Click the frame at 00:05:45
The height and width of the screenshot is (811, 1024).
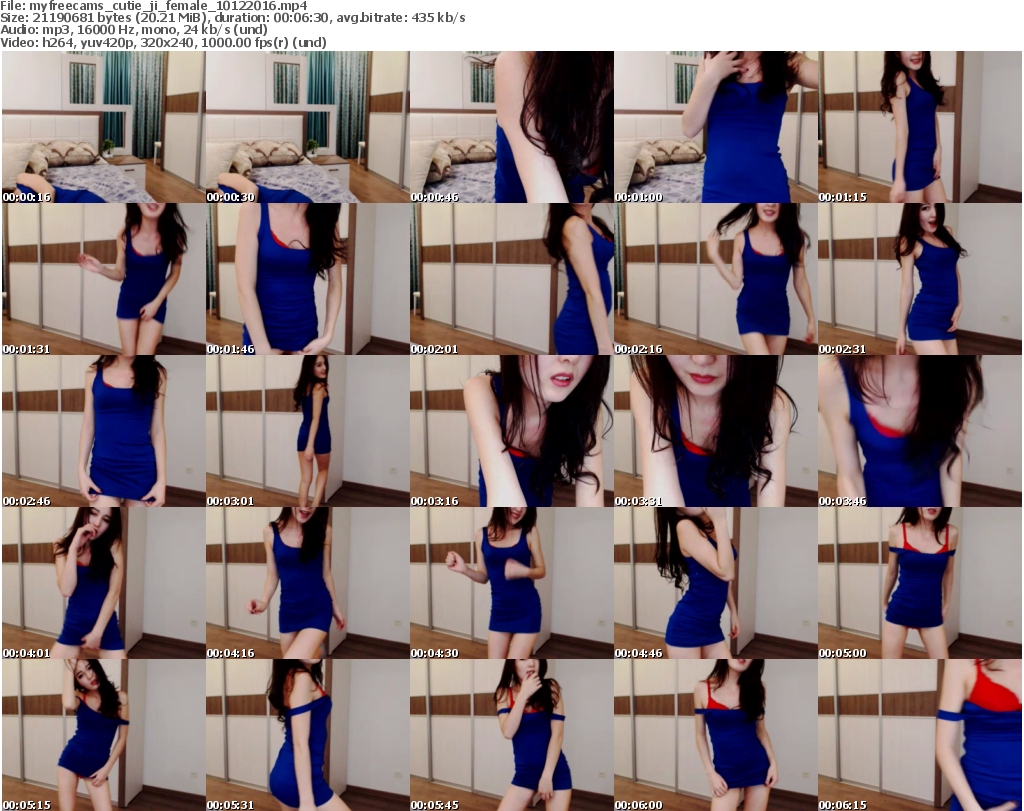[x=511, y=735]
